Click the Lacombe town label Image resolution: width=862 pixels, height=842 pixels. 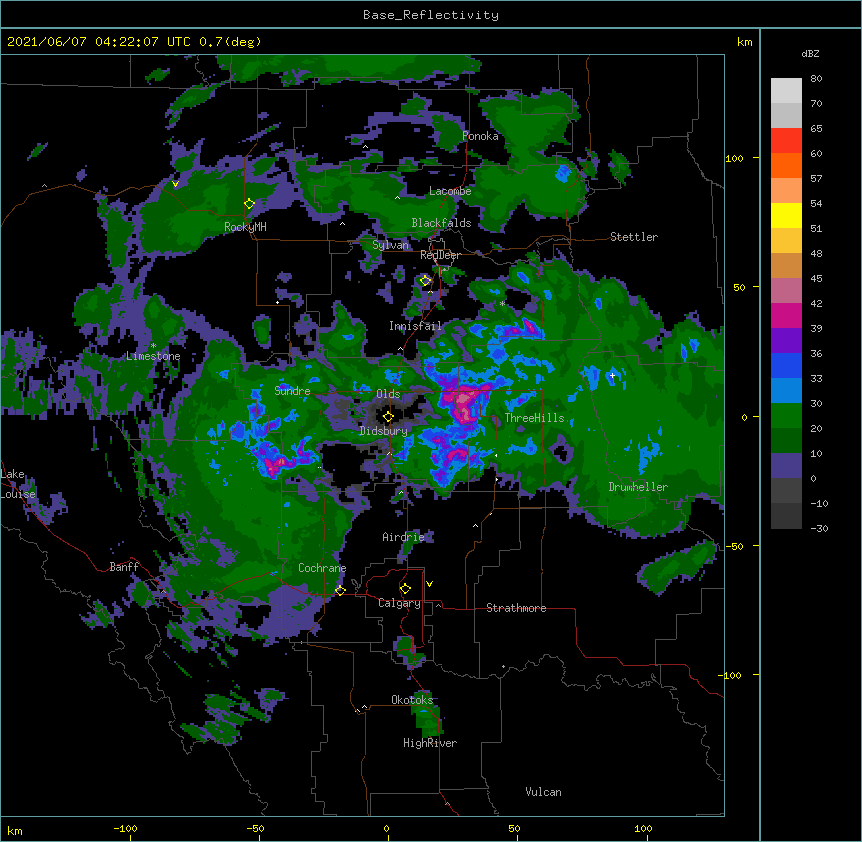click(x=450, y=191)
